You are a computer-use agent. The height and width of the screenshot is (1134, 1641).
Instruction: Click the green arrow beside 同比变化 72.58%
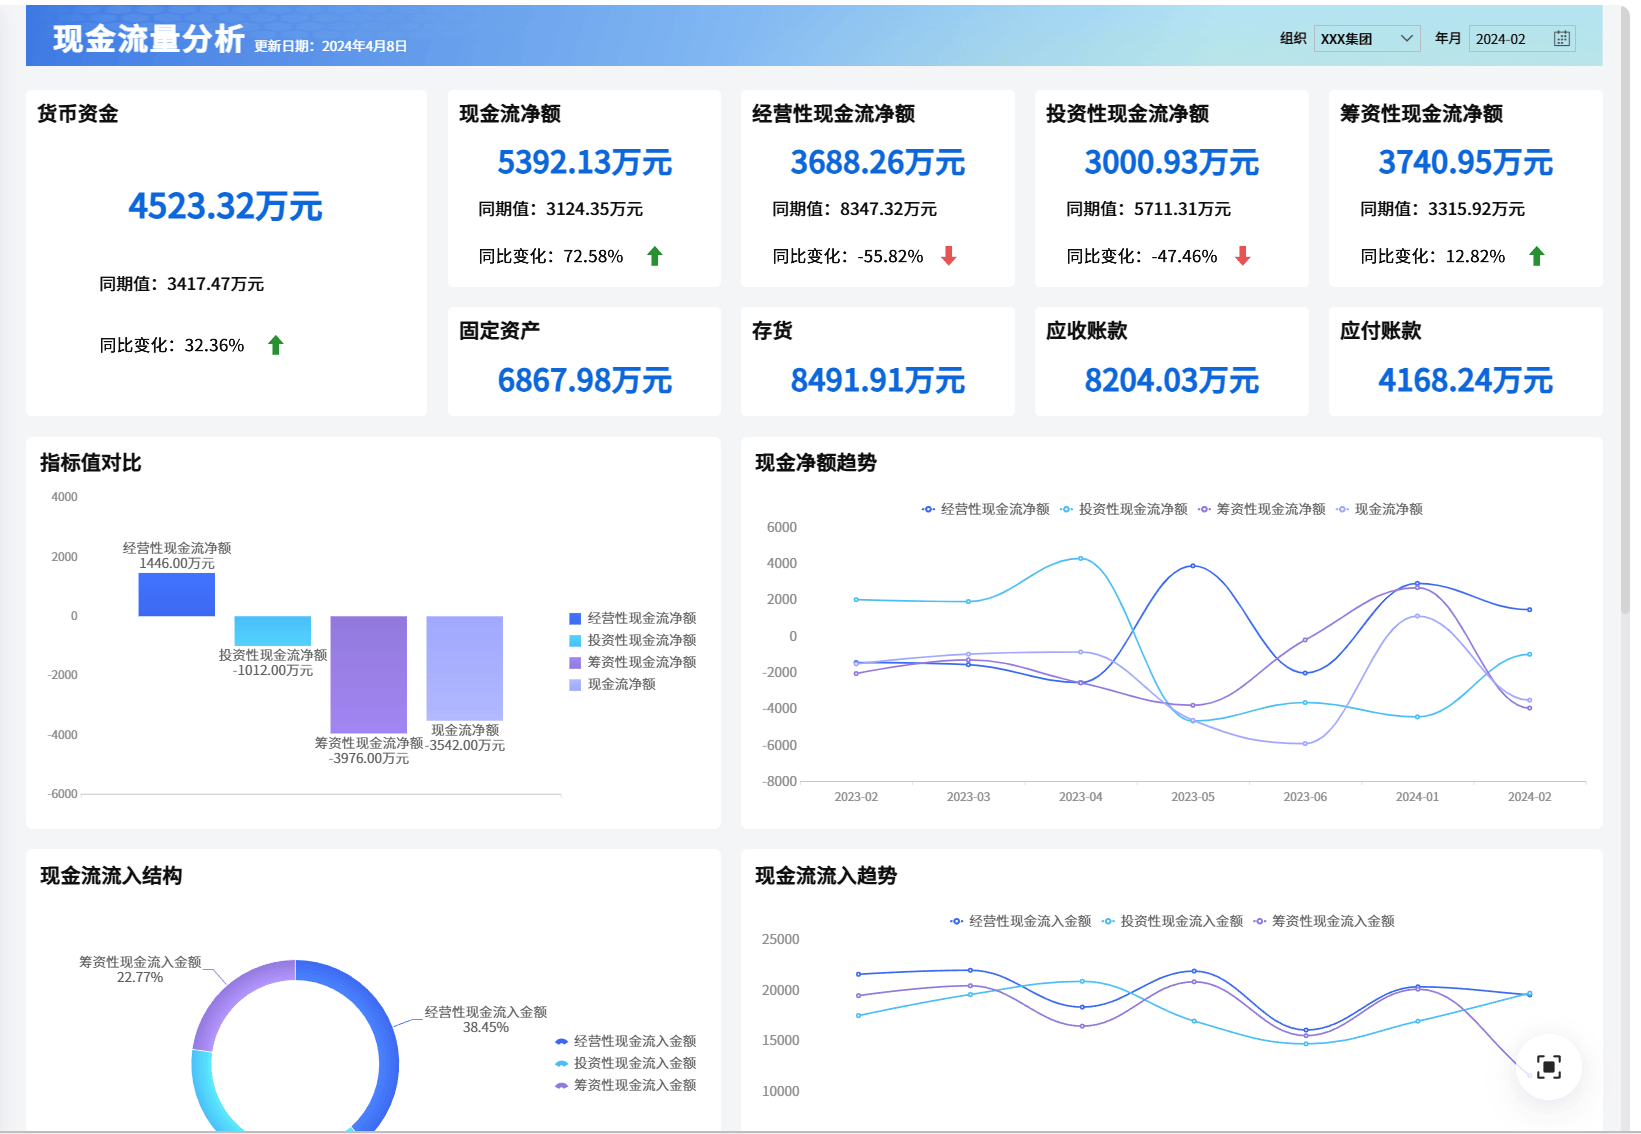(x=655, y=256)
